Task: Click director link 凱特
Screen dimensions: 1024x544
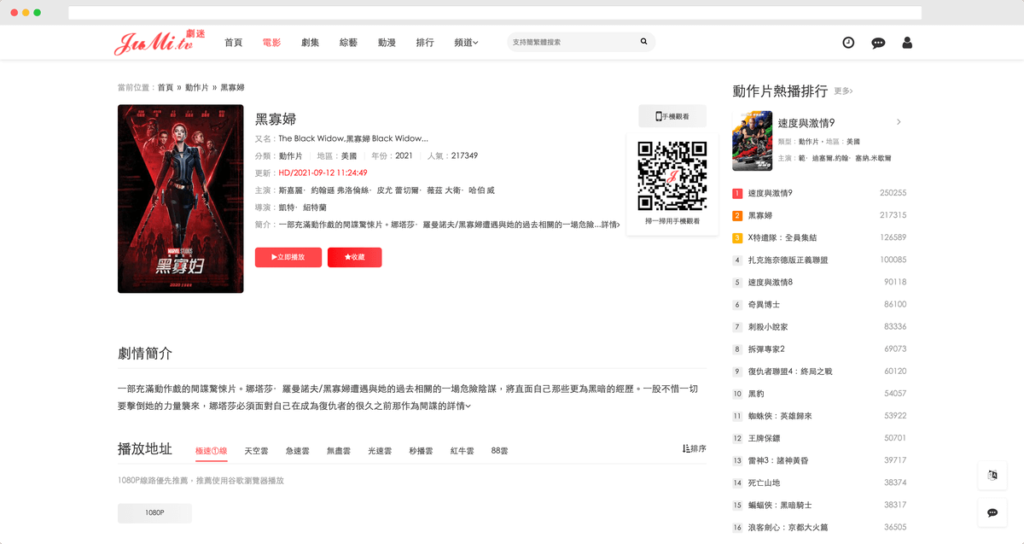Action: click(287, 208)
